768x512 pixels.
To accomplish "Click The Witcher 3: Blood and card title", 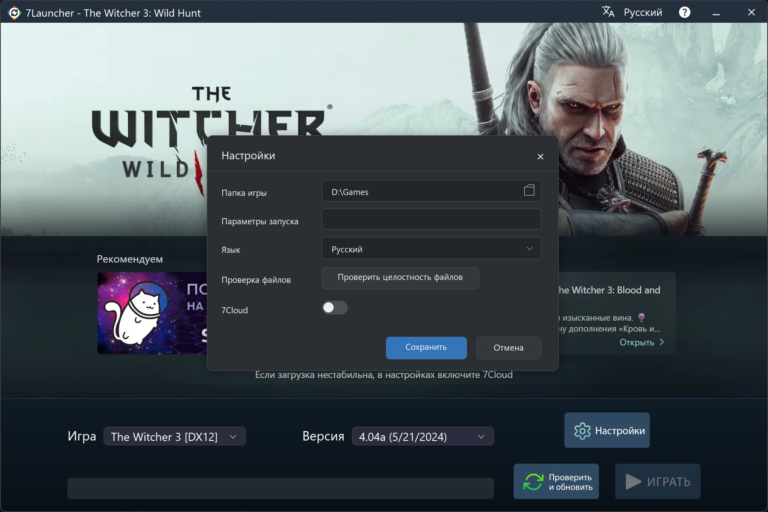I will coord(609,290).
